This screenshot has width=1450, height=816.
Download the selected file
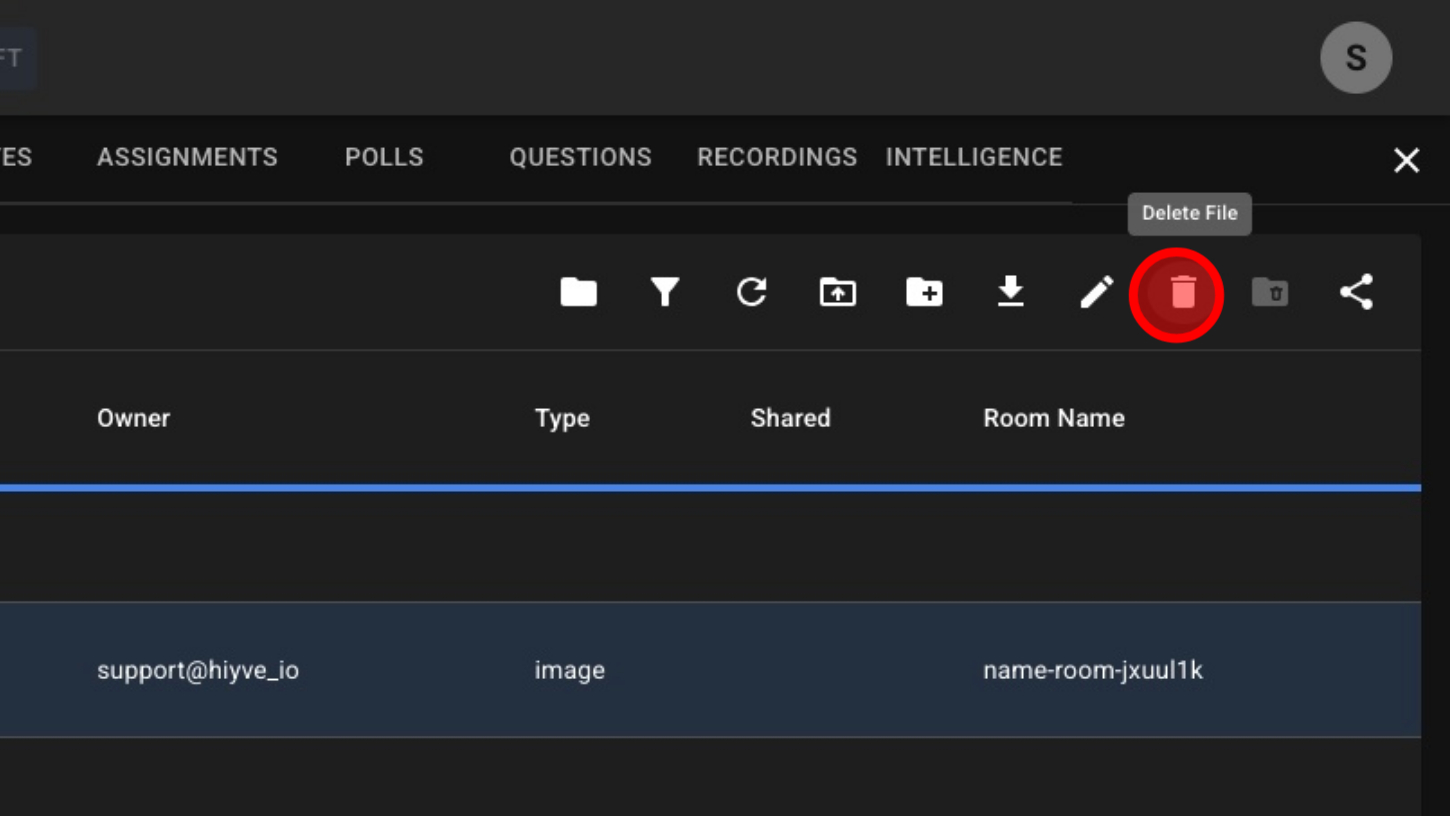pos(1010,292)
